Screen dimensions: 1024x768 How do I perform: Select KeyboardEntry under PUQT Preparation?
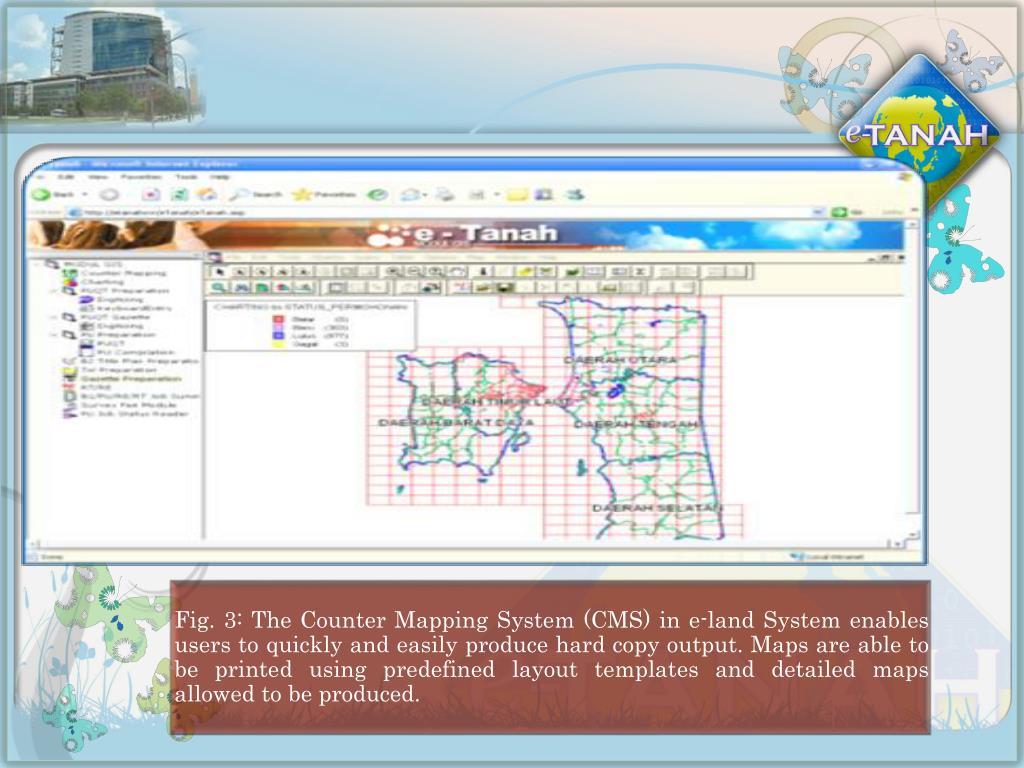pos(135,308)
